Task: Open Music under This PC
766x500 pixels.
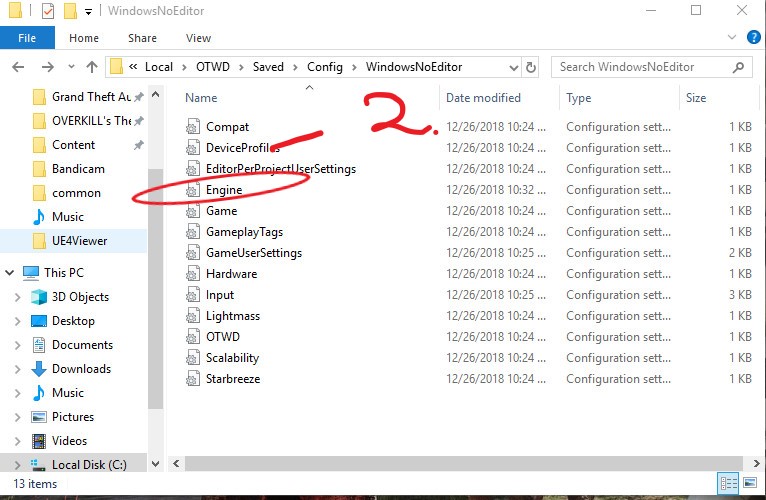Action: (67, 392)
